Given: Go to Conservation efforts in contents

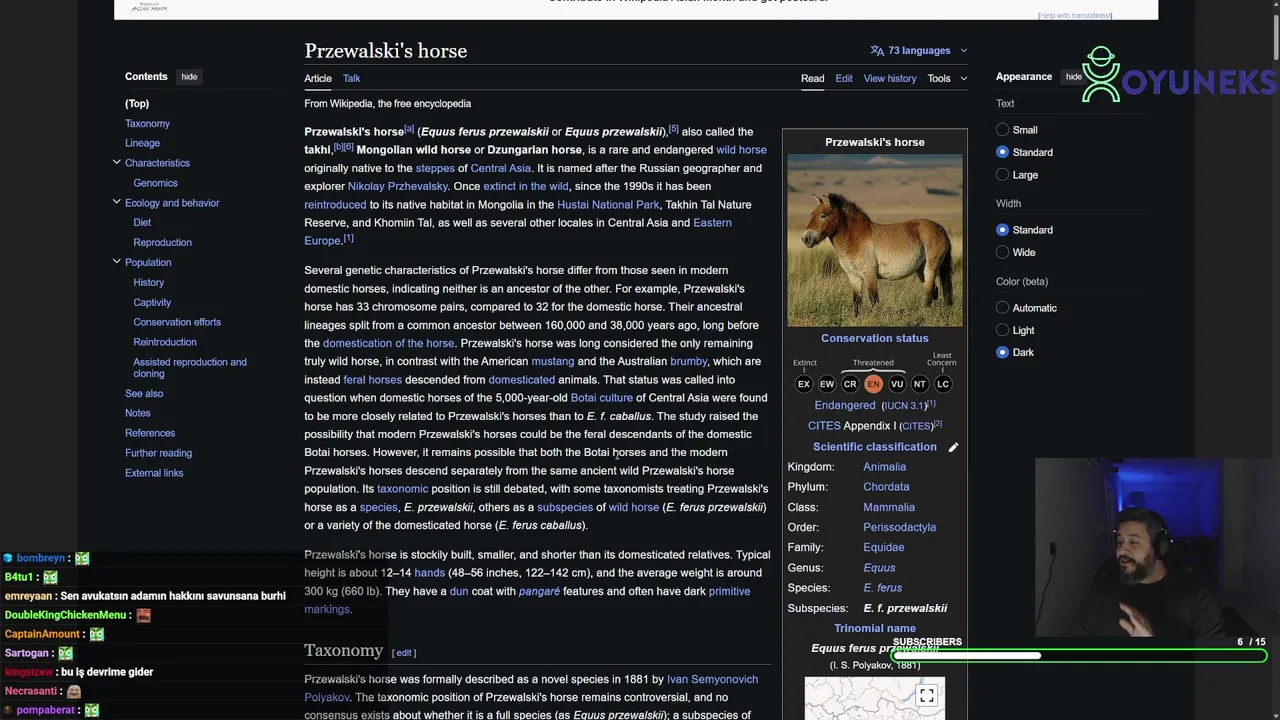Looking at the screenshot, I should [x=177, y=322].
